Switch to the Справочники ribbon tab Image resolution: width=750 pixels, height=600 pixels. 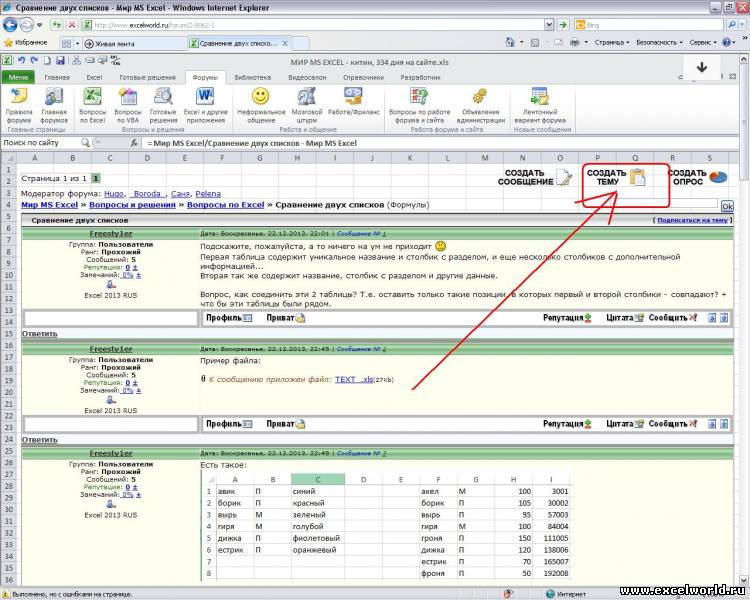tap(363, 77)
